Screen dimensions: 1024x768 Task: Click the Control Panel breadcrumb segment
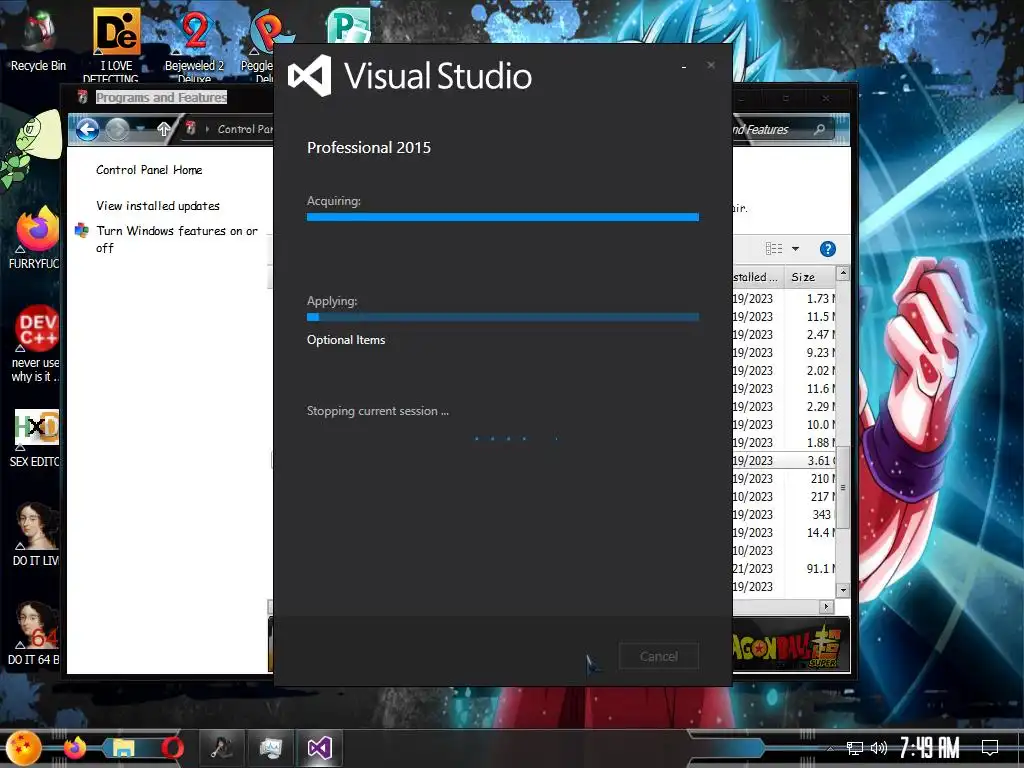click(x=245, y=129)
